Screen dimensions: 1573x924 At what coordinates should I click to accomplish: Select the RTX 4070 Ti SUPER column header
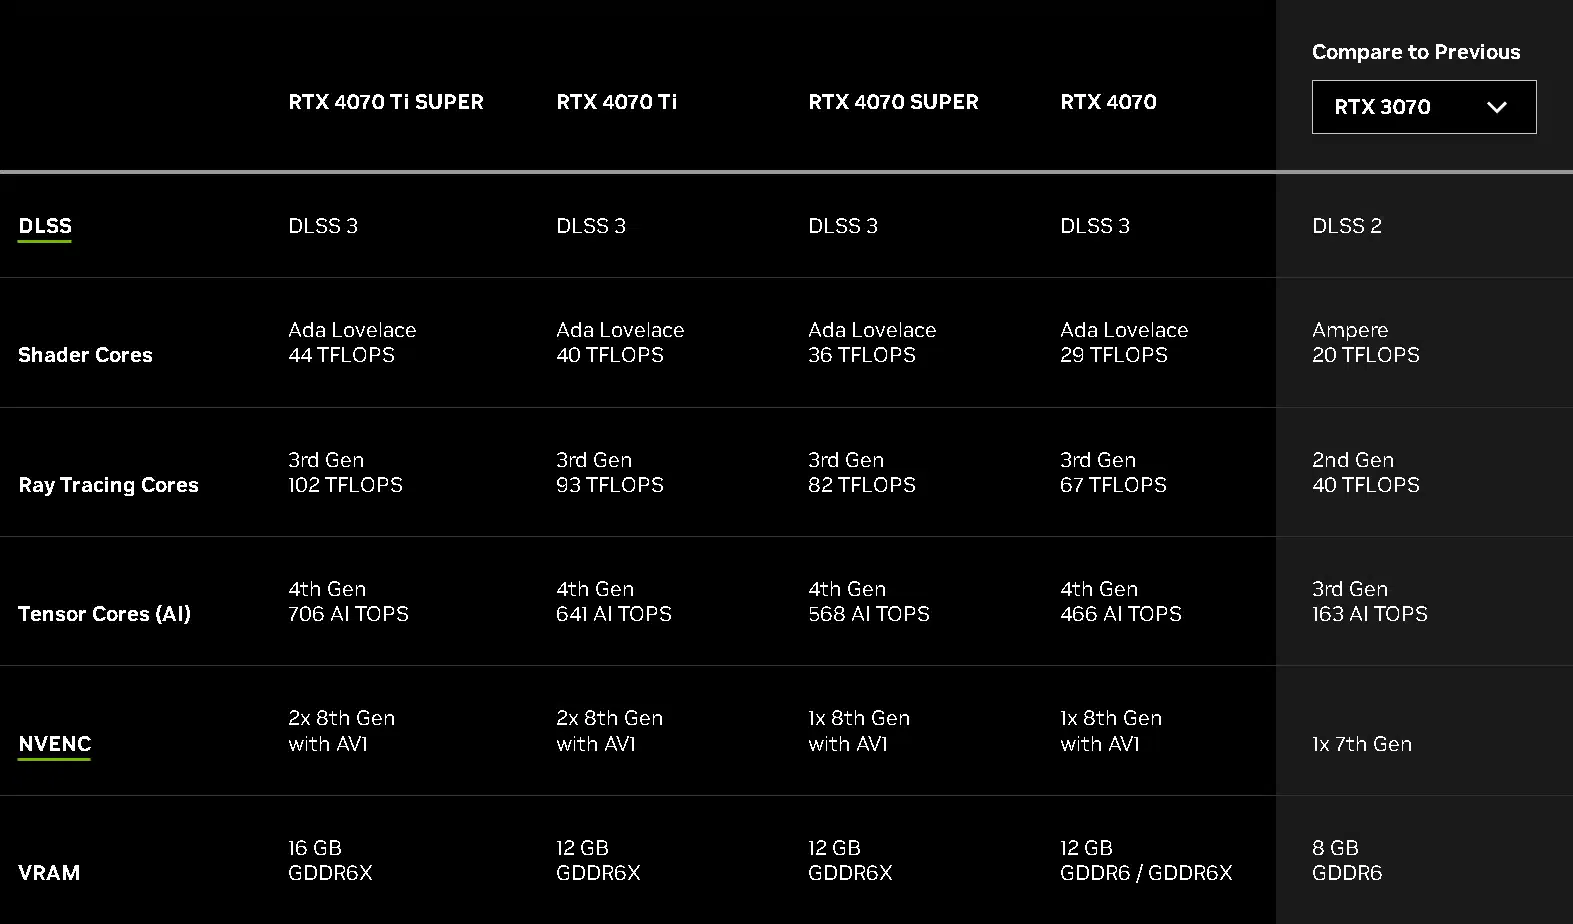coord(386,102)
